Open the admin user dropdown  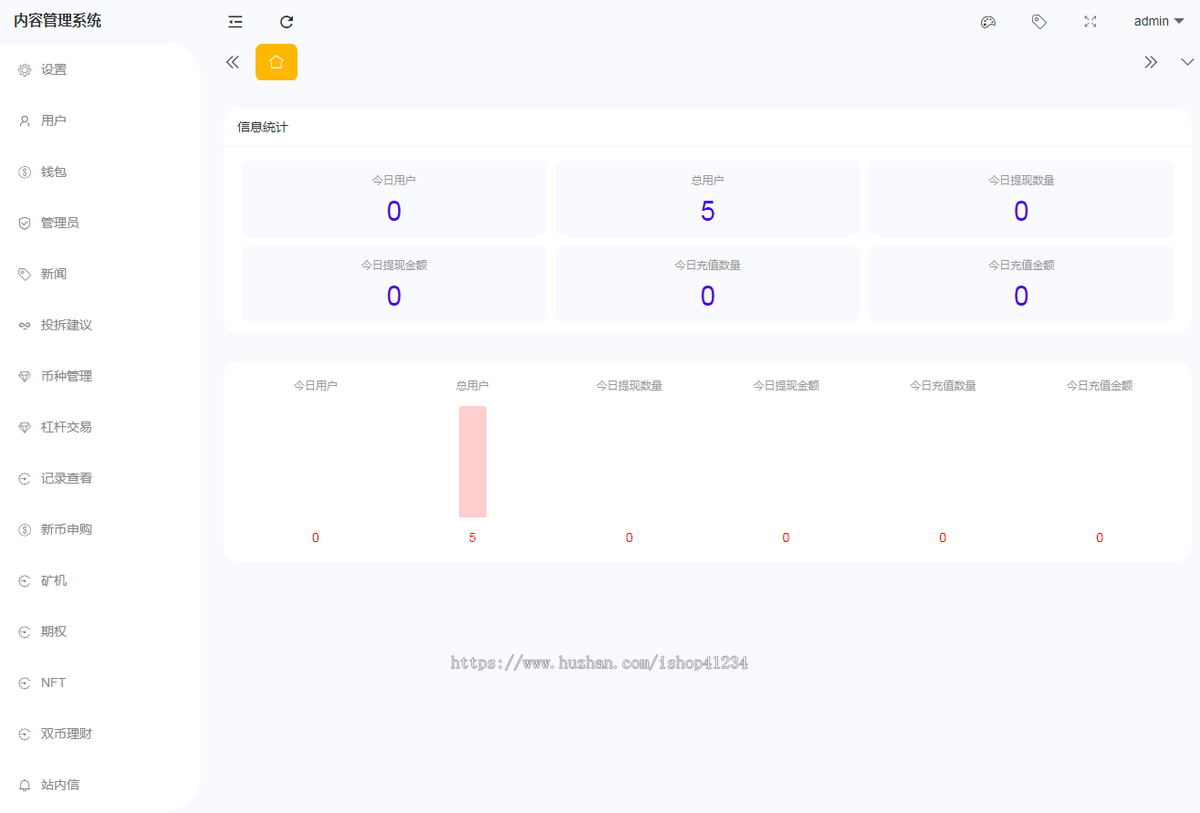(1159, 21)
